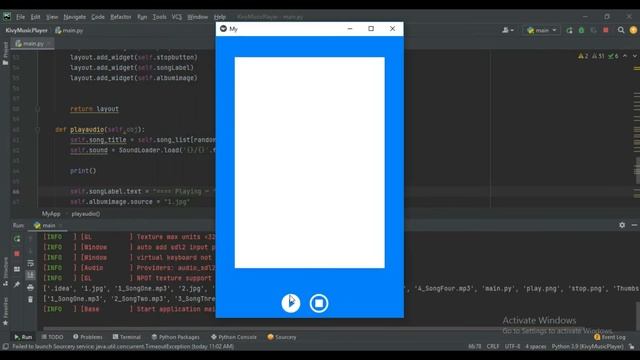Click the 4 spaces indent setting in status bar

tap(536, 347)
